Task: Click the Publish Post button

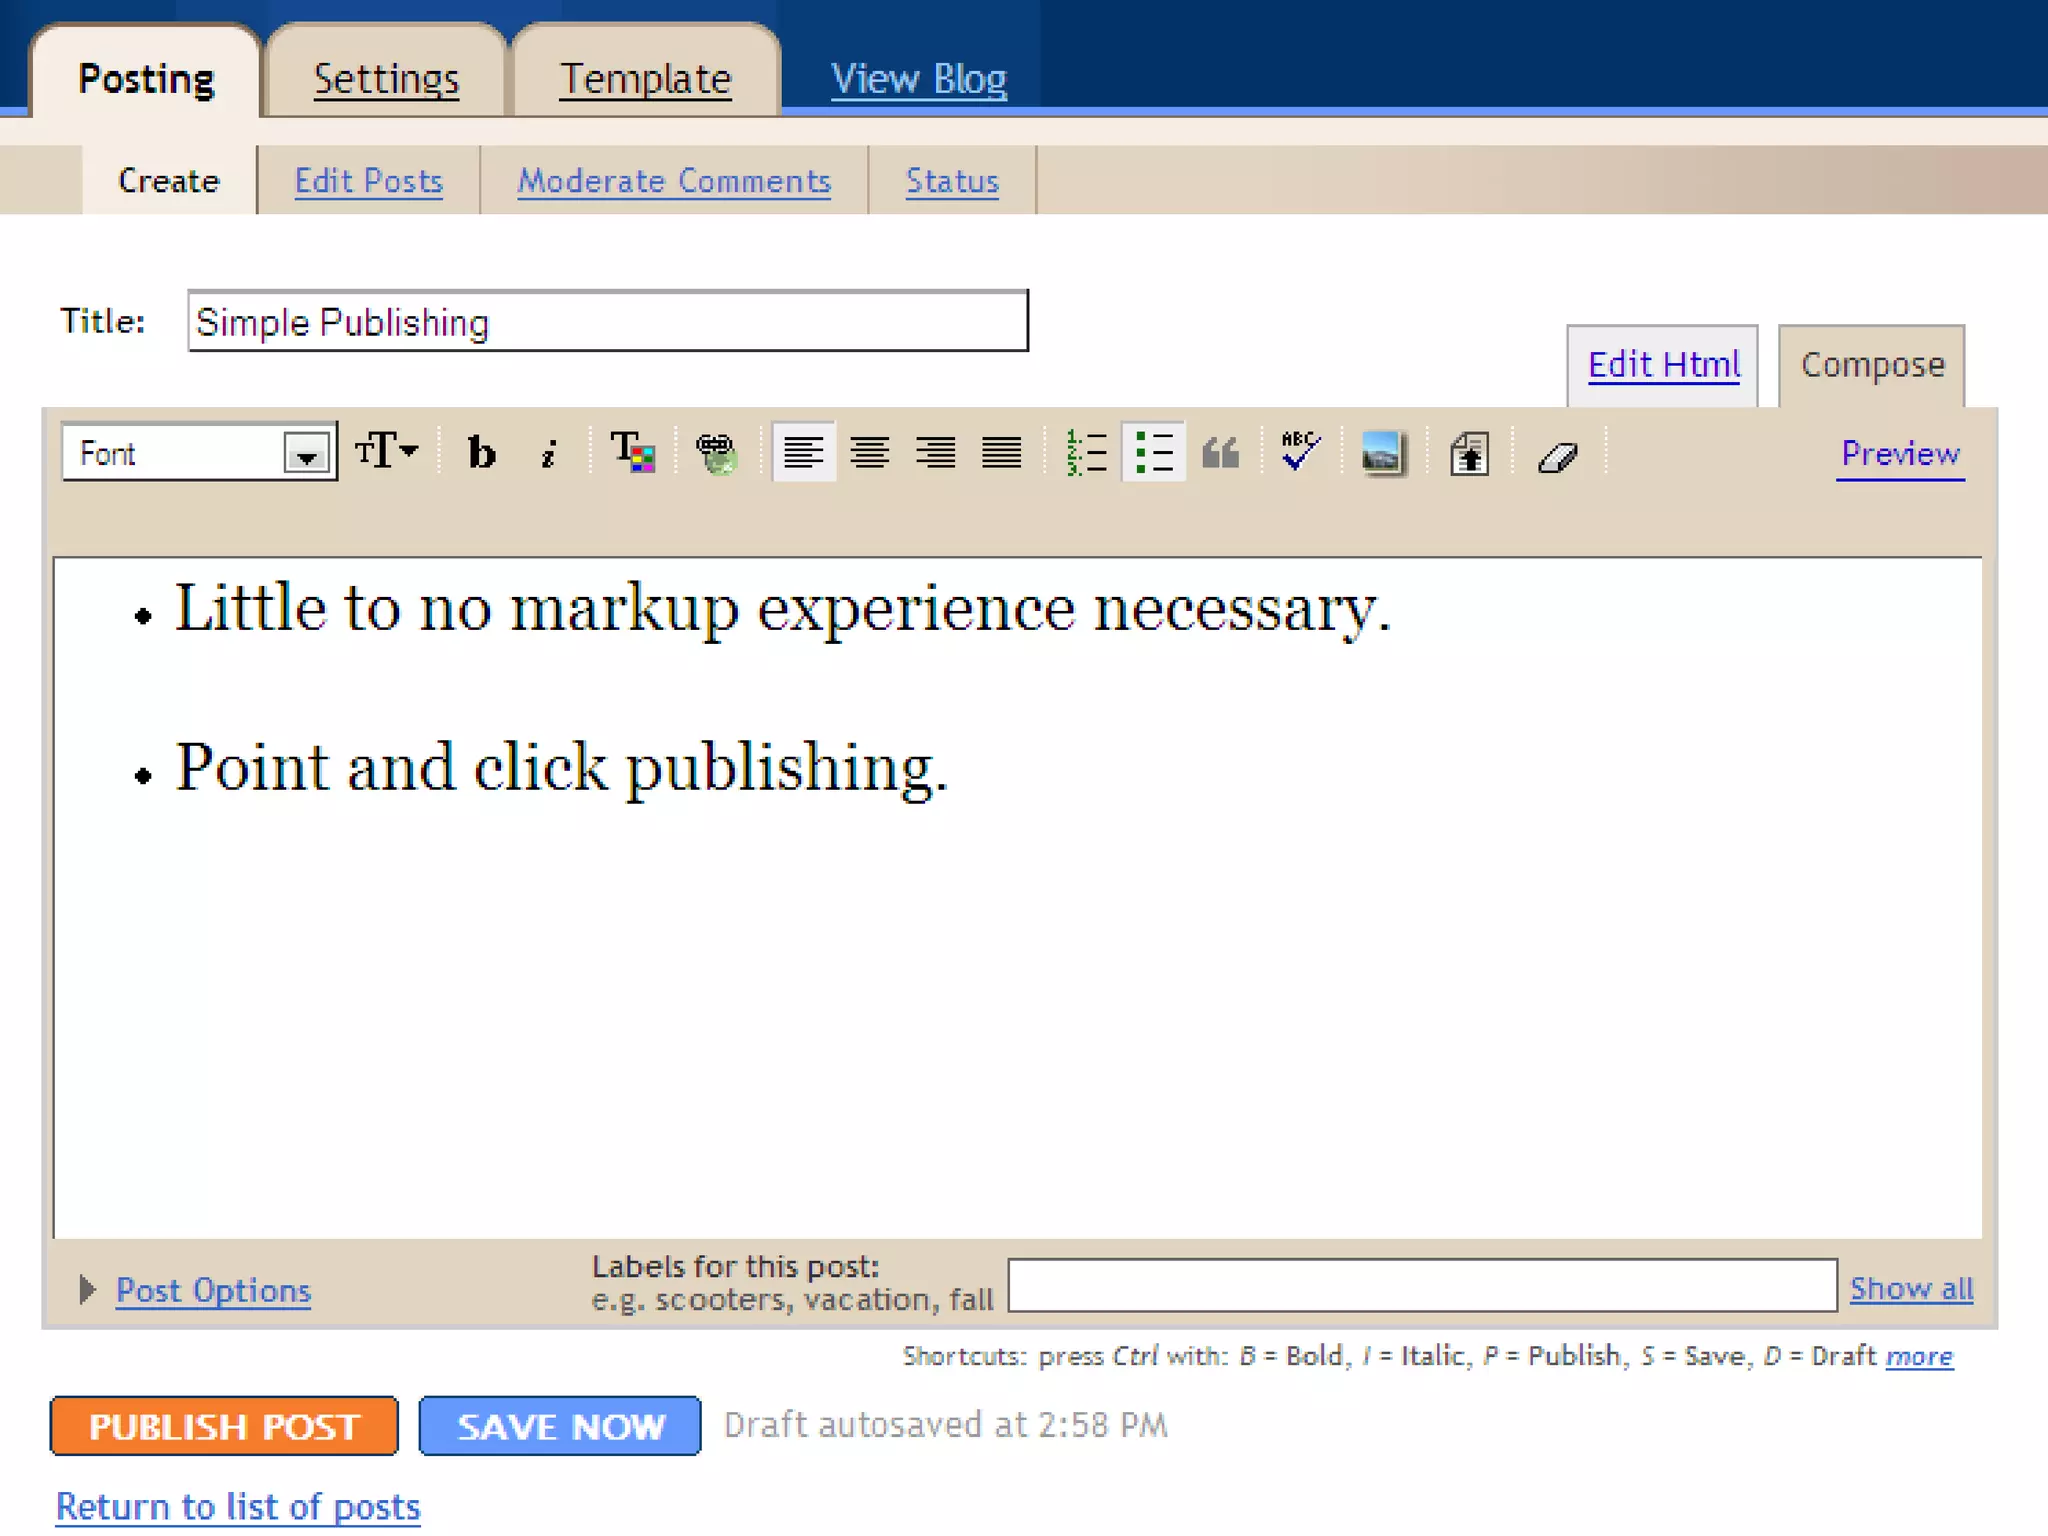Action: coord(224,1425)
